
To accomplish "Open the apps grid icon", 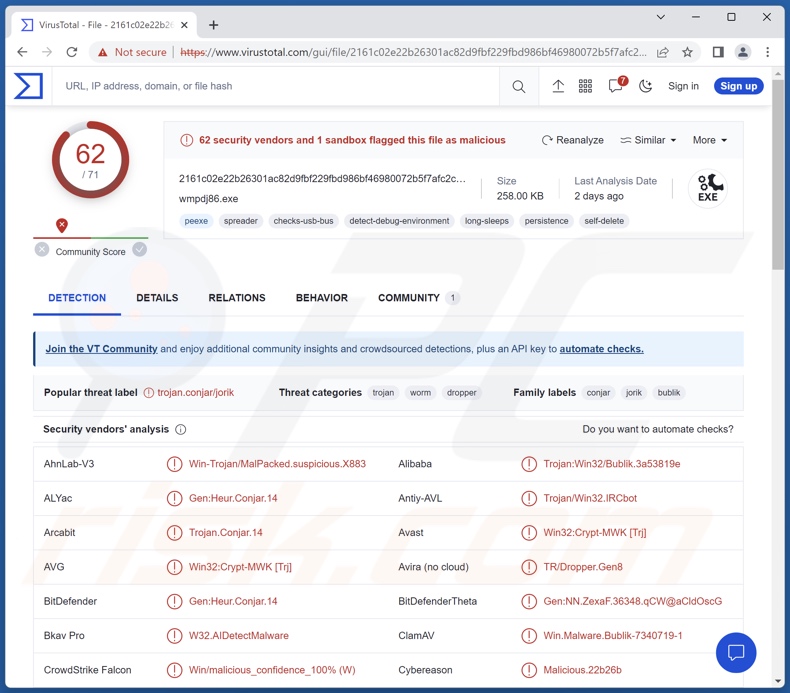I will click(x=585, y=86).
